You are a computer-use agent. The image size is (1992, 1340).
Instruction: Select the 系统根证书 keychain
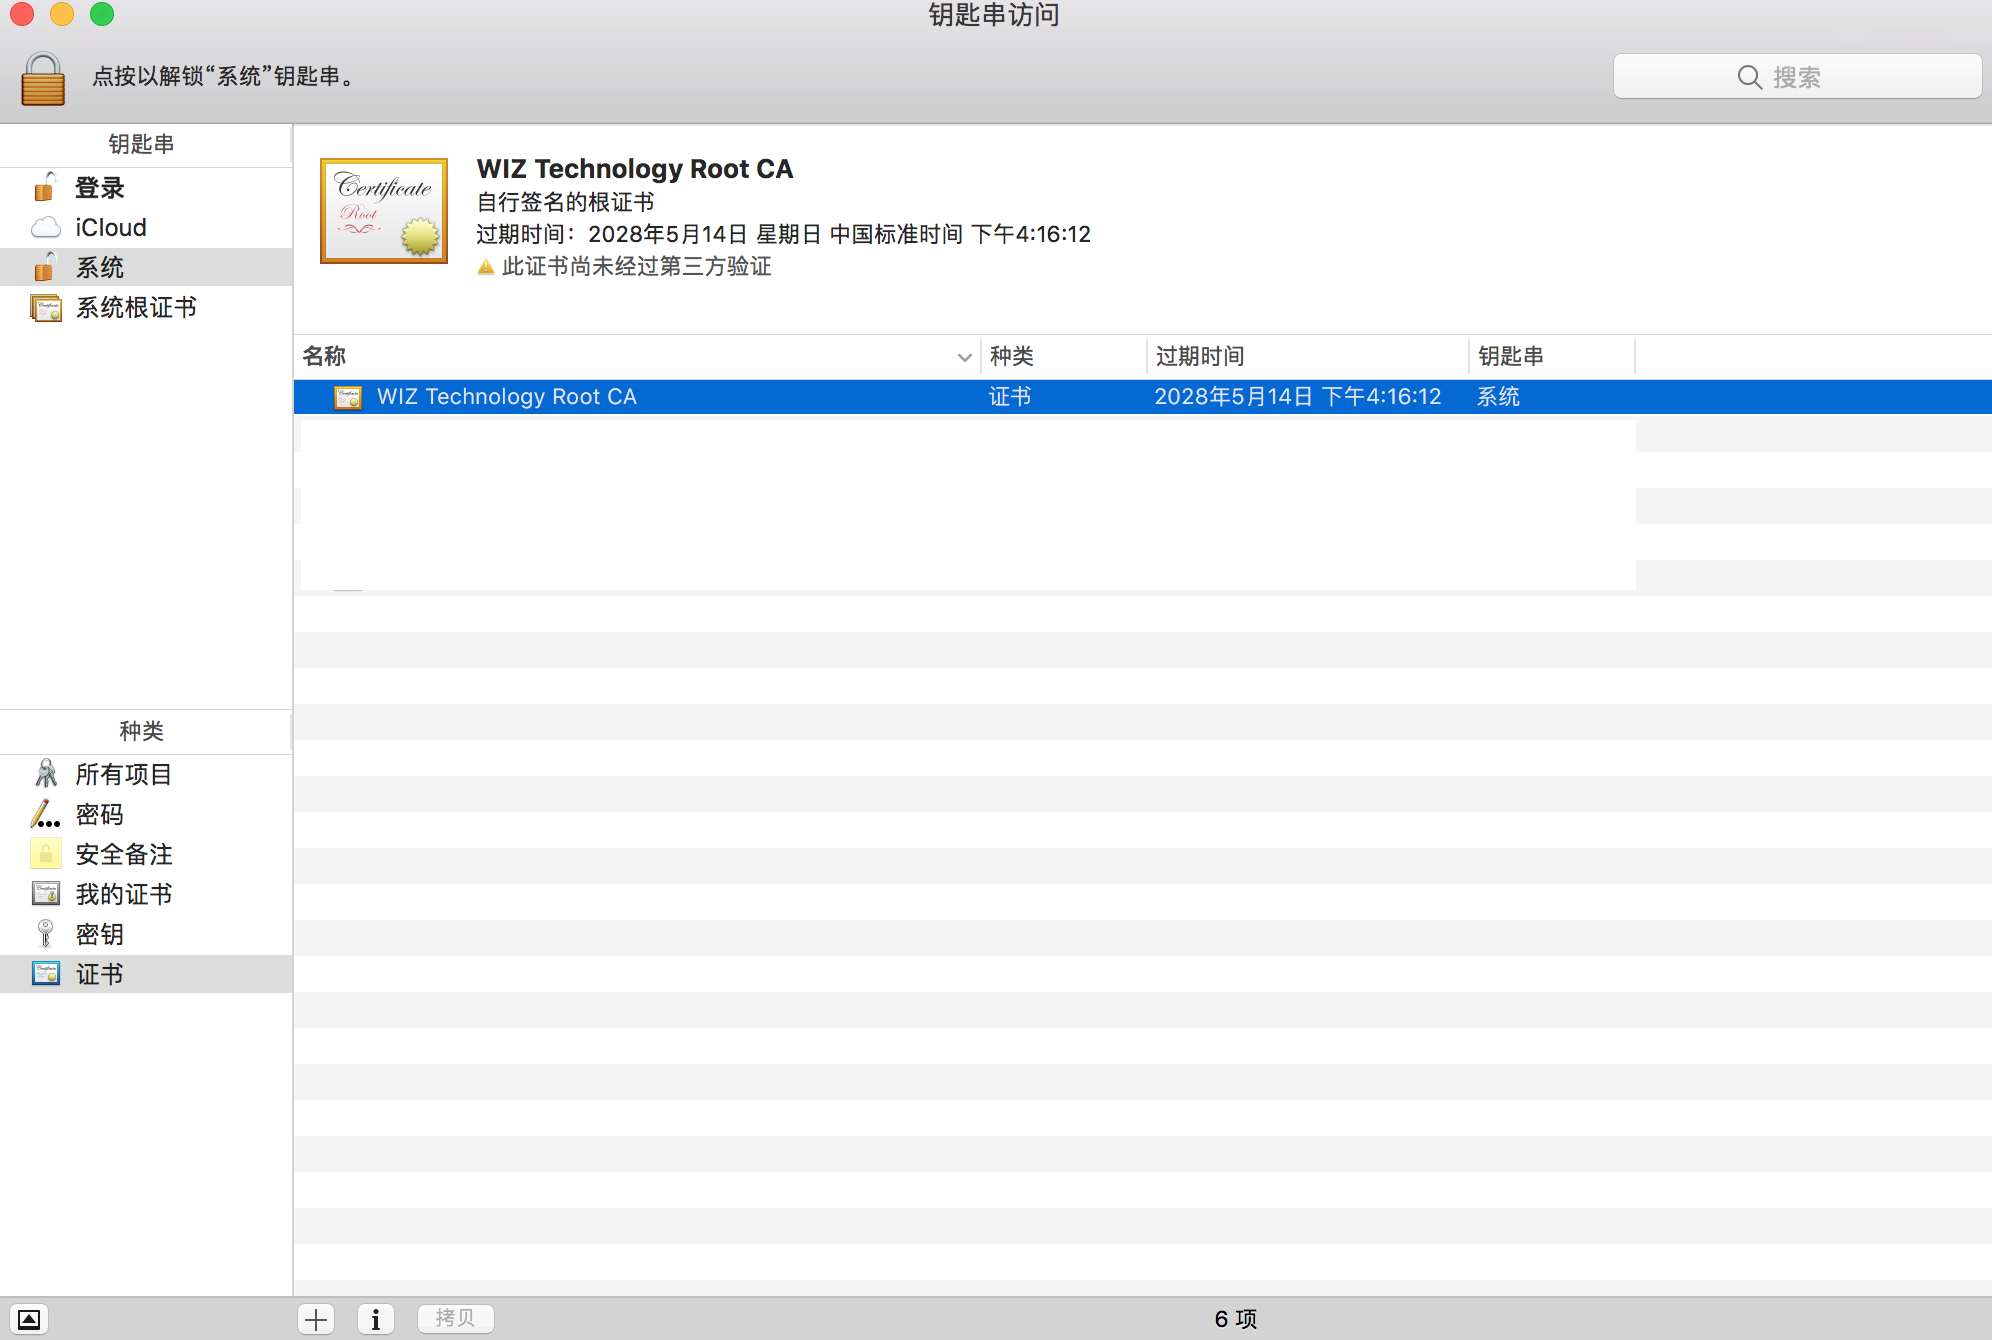coord(136,308)
